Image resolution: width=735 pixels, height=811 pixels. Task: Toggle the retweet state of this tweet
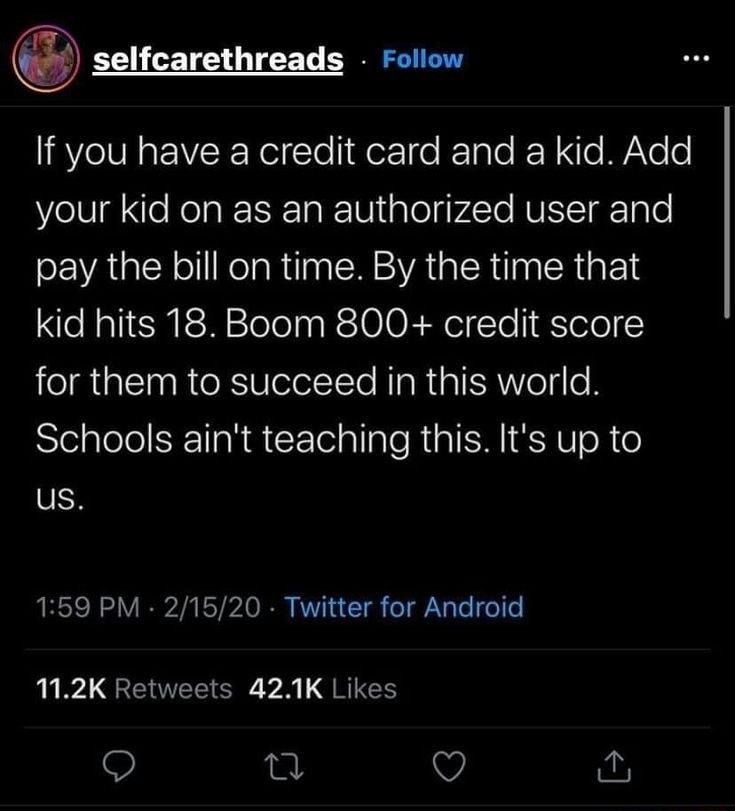click(x=285, y=766)
